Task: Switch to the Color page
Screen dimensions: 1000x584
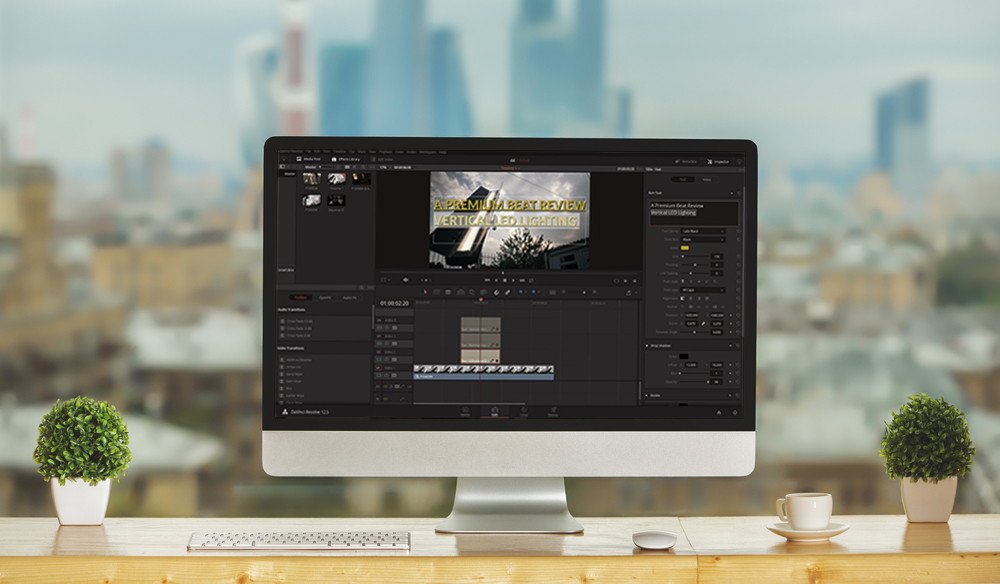Action: [522, 412]
